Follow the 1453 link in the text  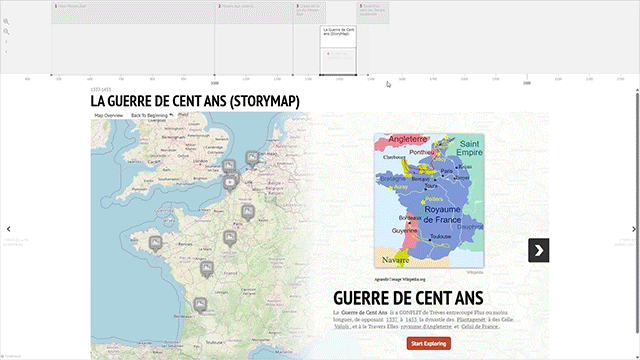(411, 320)
